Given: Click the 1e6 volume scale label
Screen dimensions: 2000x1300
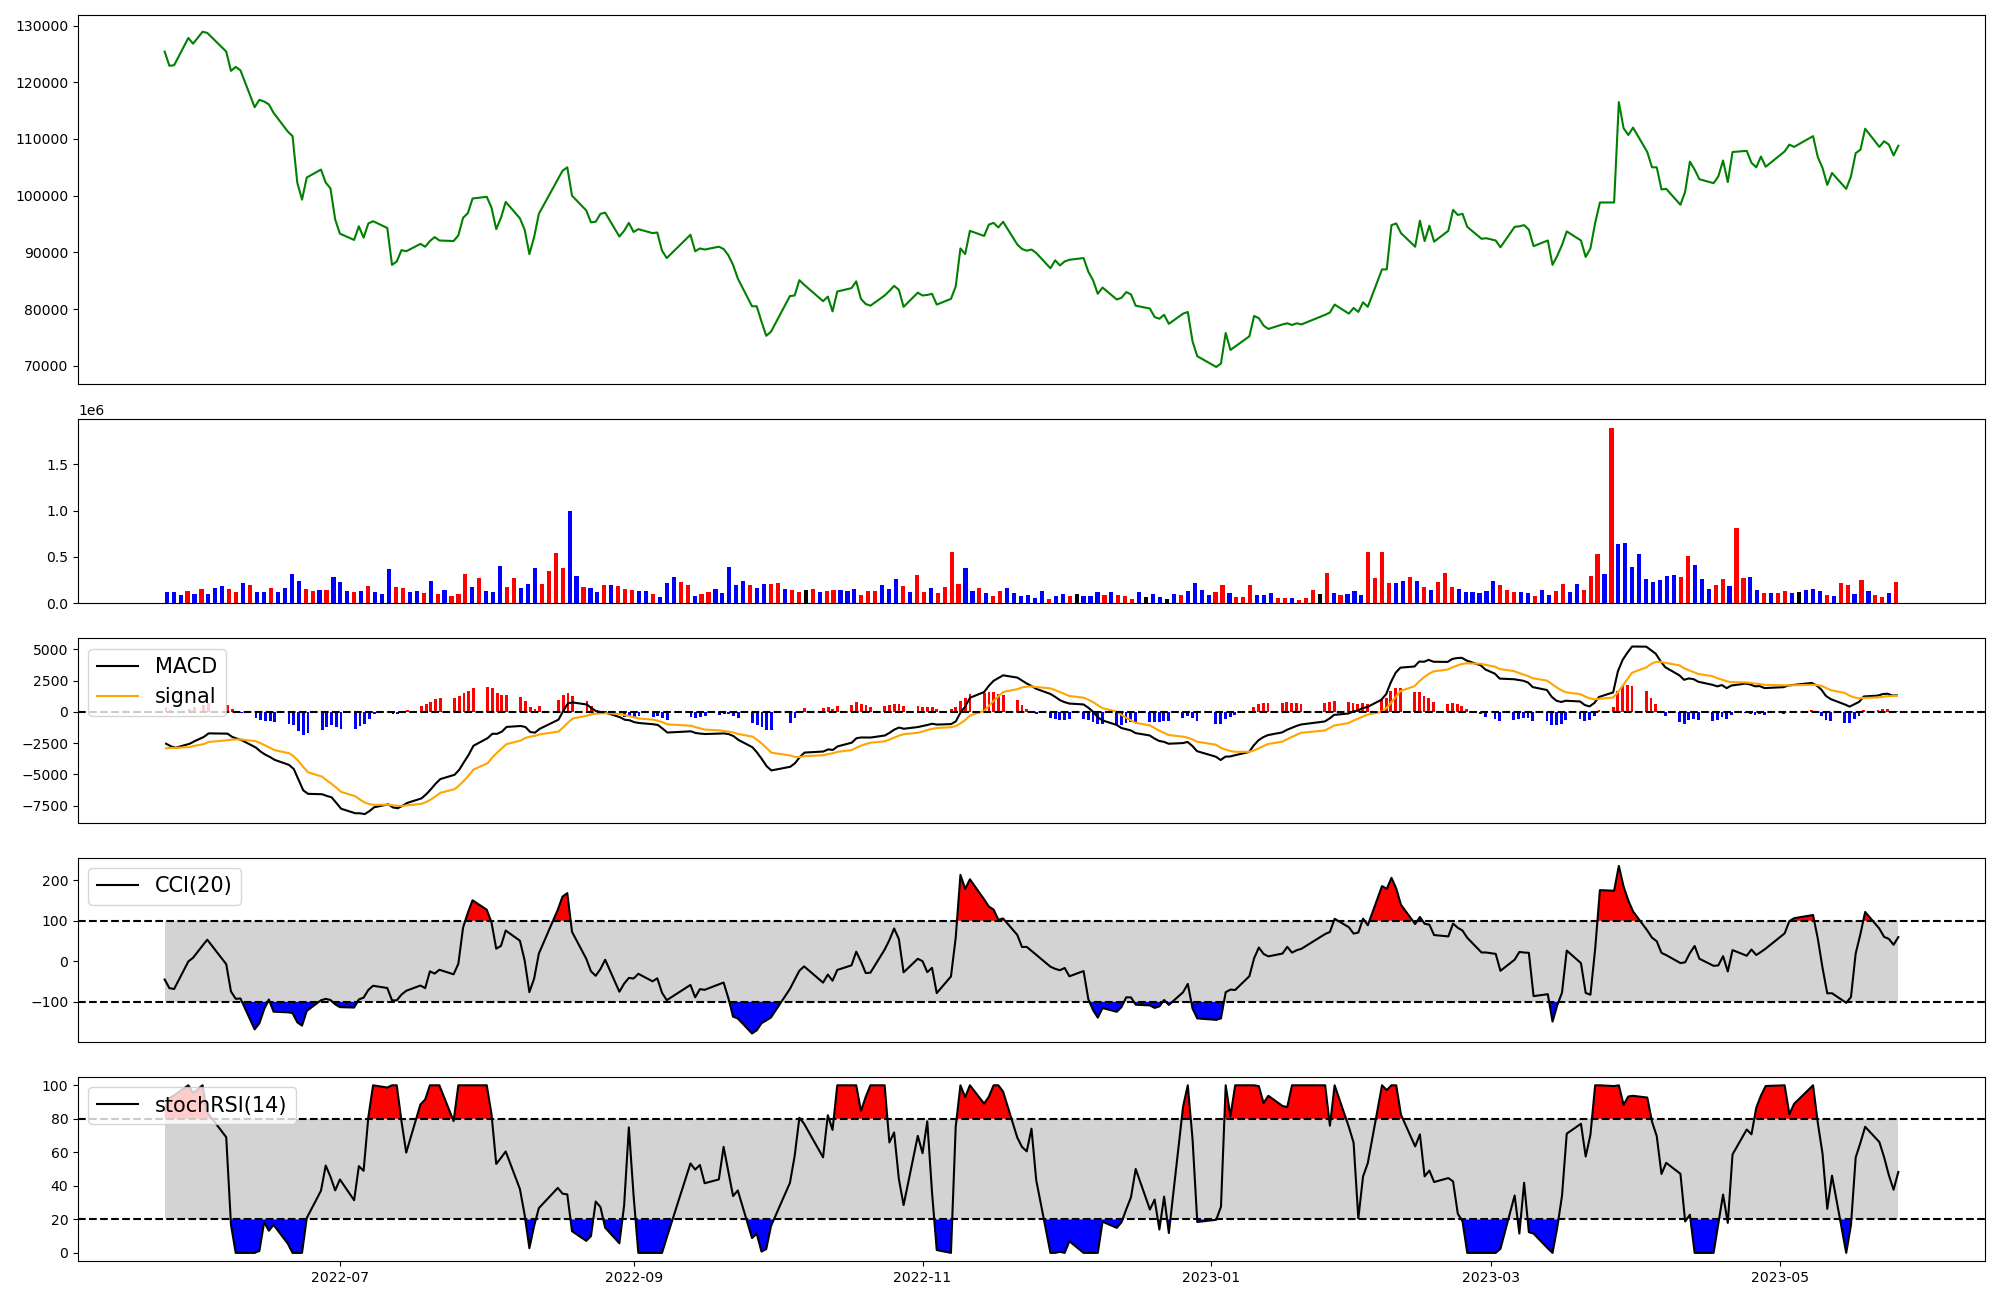Looking at the screenshot, I should point(91,411).
